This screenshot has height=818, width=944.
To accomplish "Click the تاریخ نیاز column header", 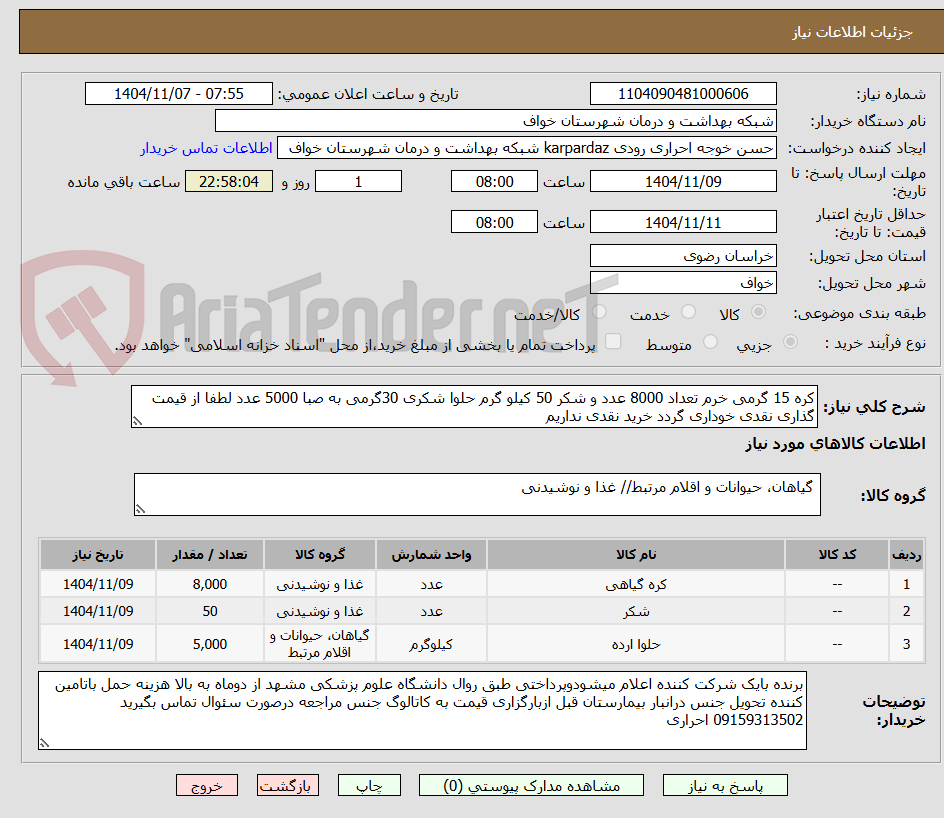I will [x=98, y=554].
